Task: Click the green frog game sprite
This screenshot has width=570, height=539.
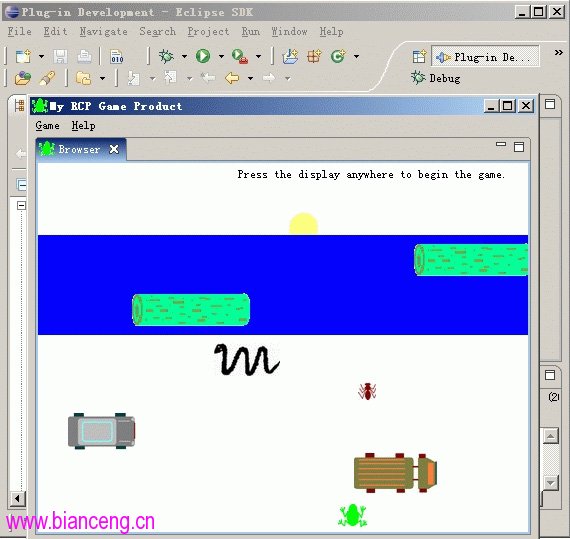Action: tap(352, 515)
